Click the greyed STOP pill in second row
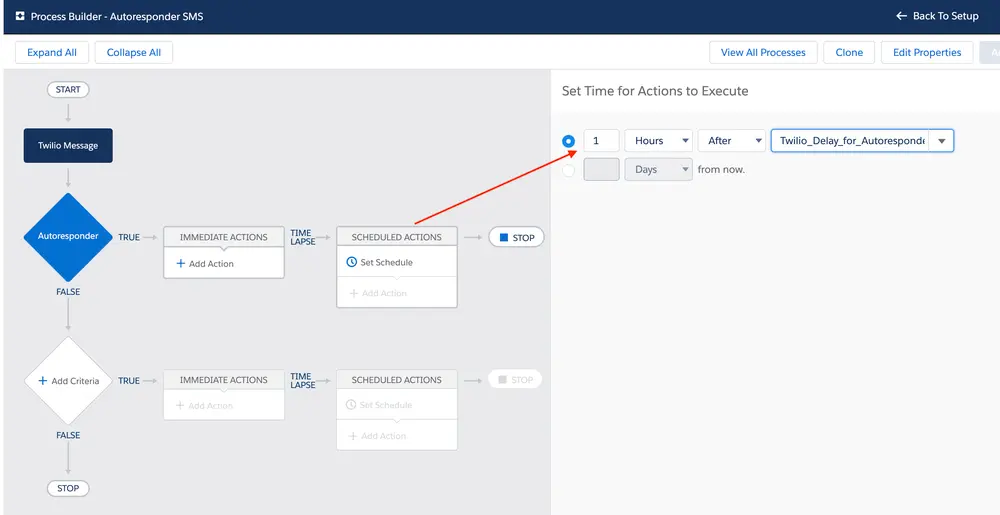Image resolution: width=1000 pixels, height=515 pixels. tap(515, 380)
